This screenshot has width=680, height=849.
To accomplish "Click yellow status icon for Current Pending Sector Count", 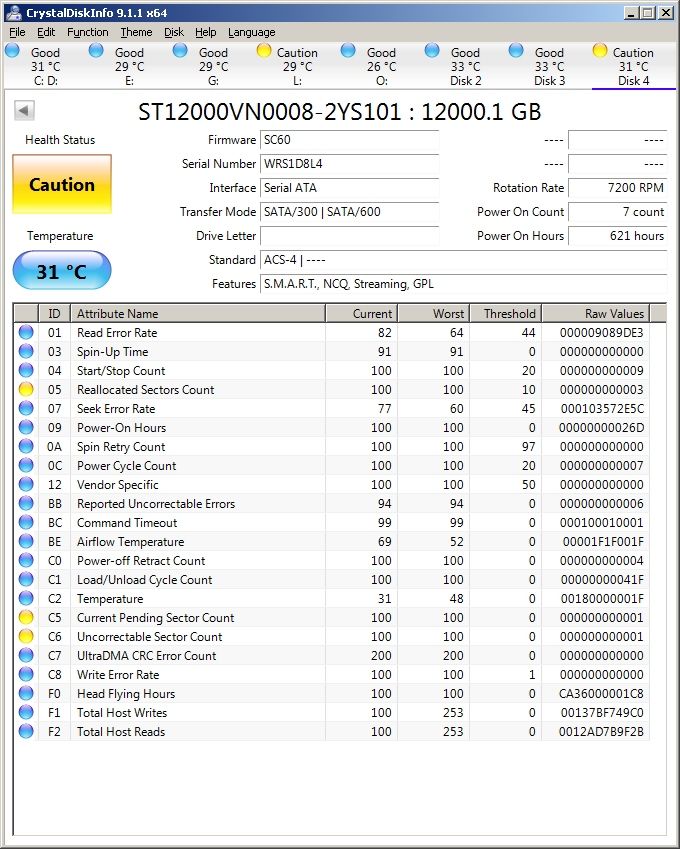I will tap(26, 618).
